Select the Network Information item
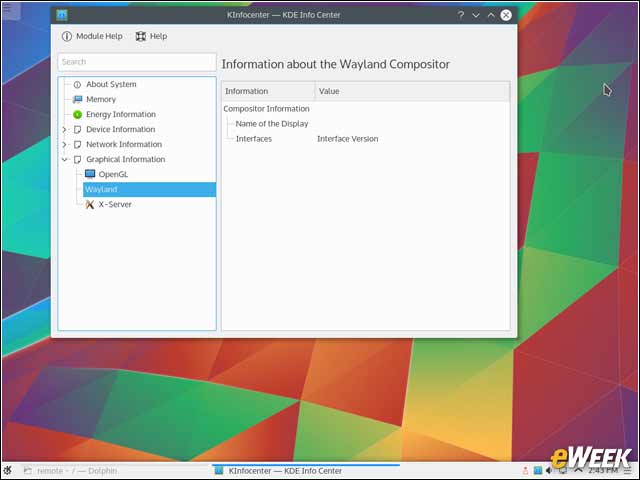This screenshot has height=480, width=640. click(124, 144)
